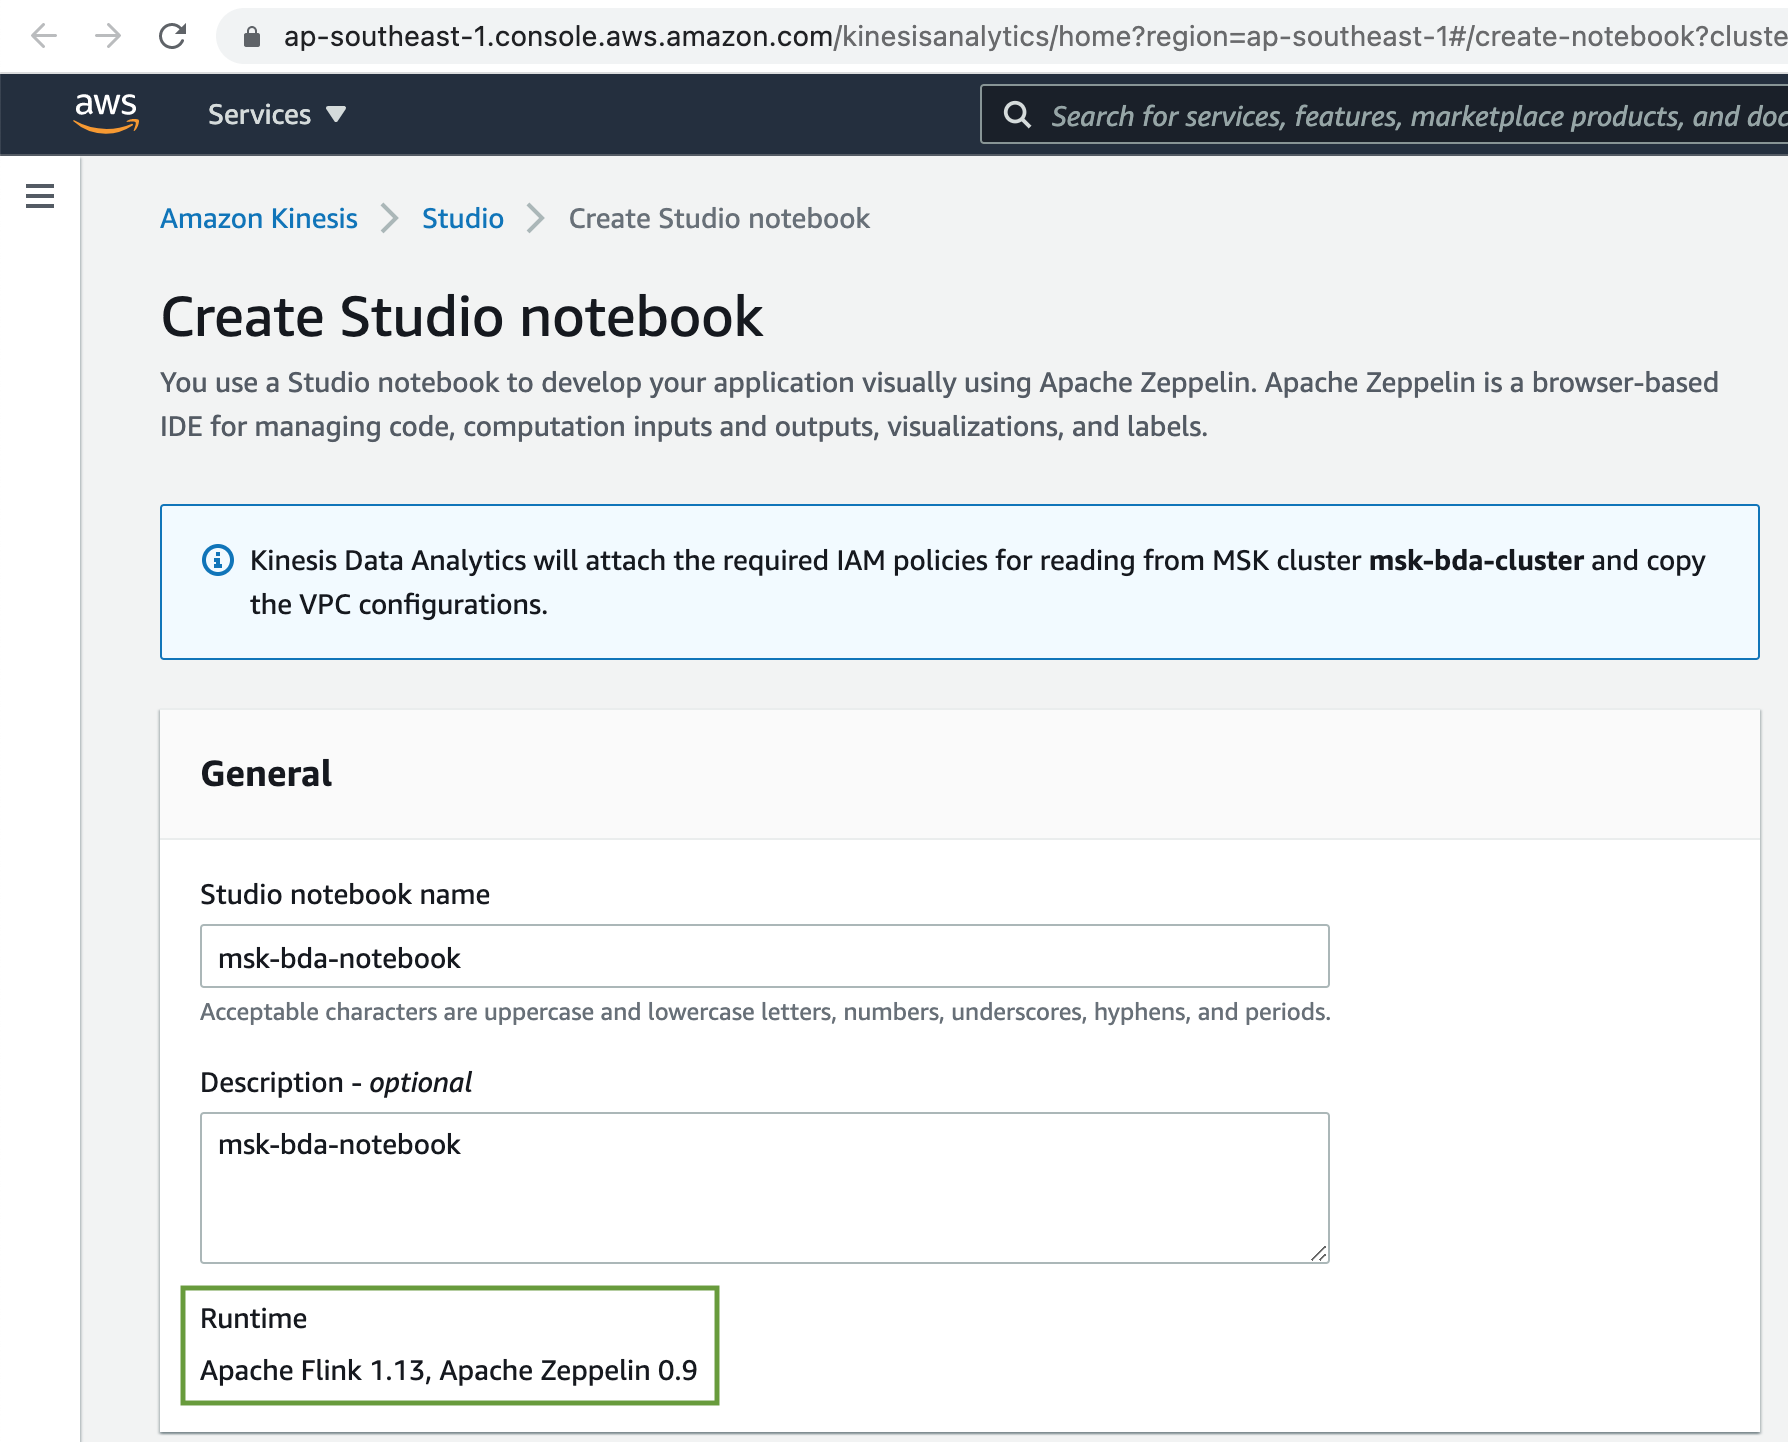Image resolution: width=1788 pixels, height=1442 pixels.
Task: Click the 'General' section heading
Action: pos(266,774)
